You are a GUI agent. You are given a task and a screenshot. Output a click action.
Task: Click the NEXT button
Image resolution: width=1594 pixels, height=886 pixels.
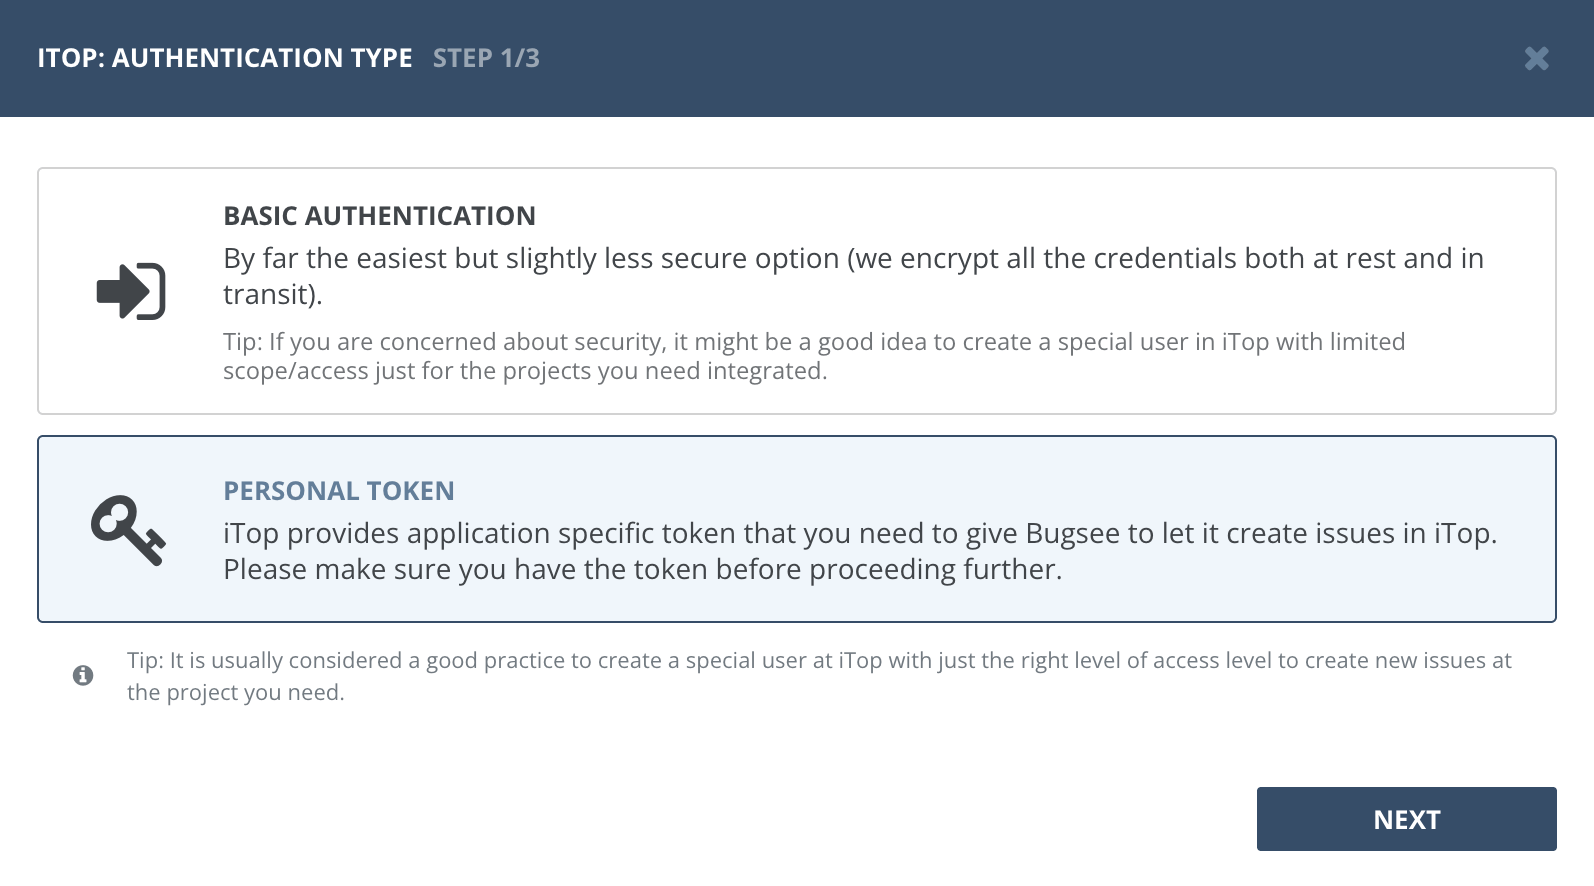pyautogui.click(x=1406, y=818)
